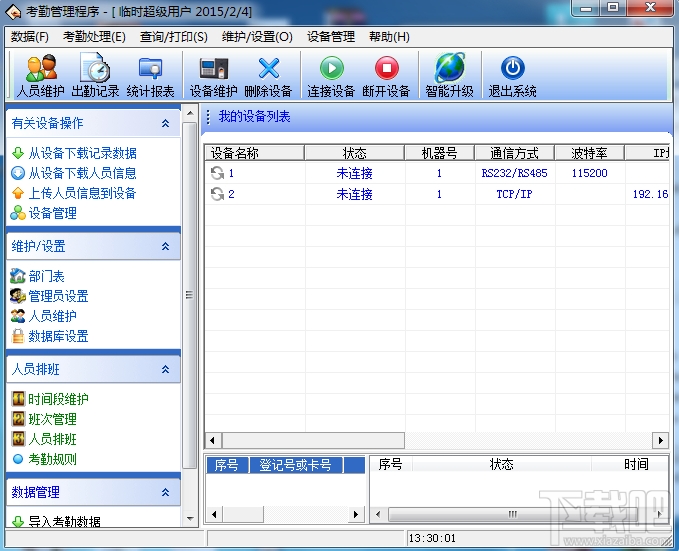Click the device list scrollbar right arrow
Viewport: 679px width, 551px height.
(660, 441)
